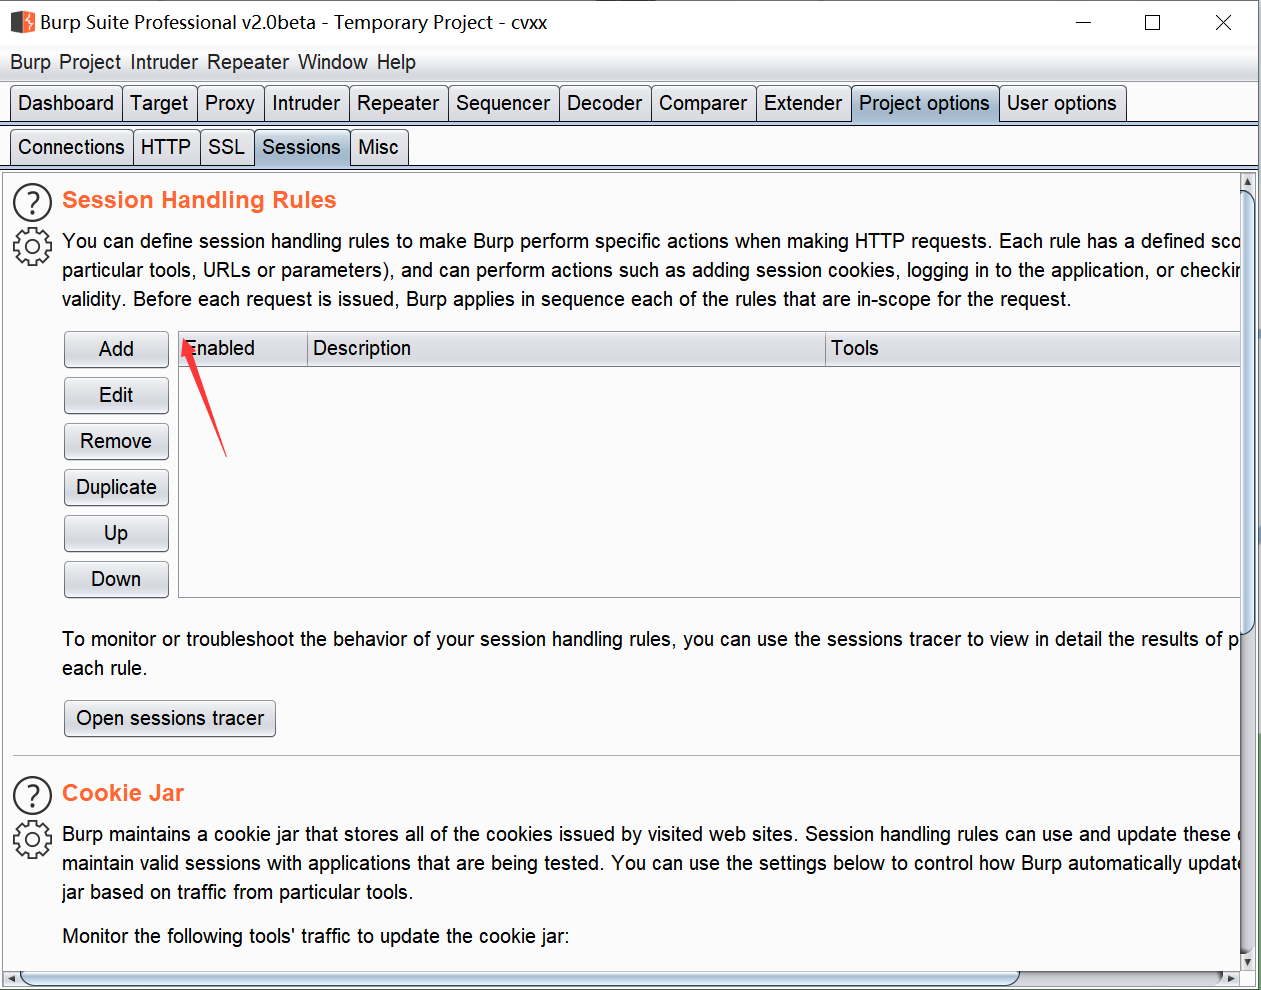Open the Help menu
This screenshot has height=990, width=1261.
point(396,62)
